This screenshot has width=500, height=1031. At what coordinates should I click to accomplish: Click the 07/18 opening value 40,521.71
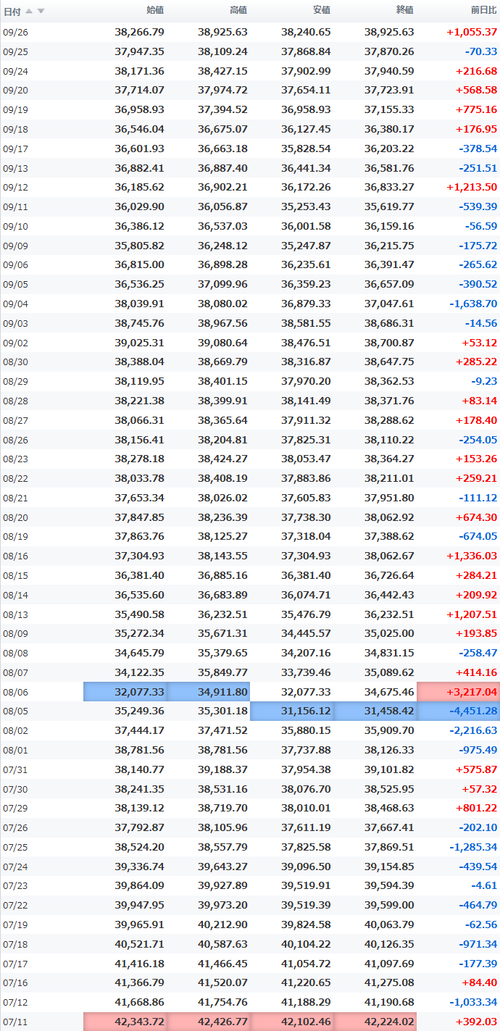click(139, 944)
